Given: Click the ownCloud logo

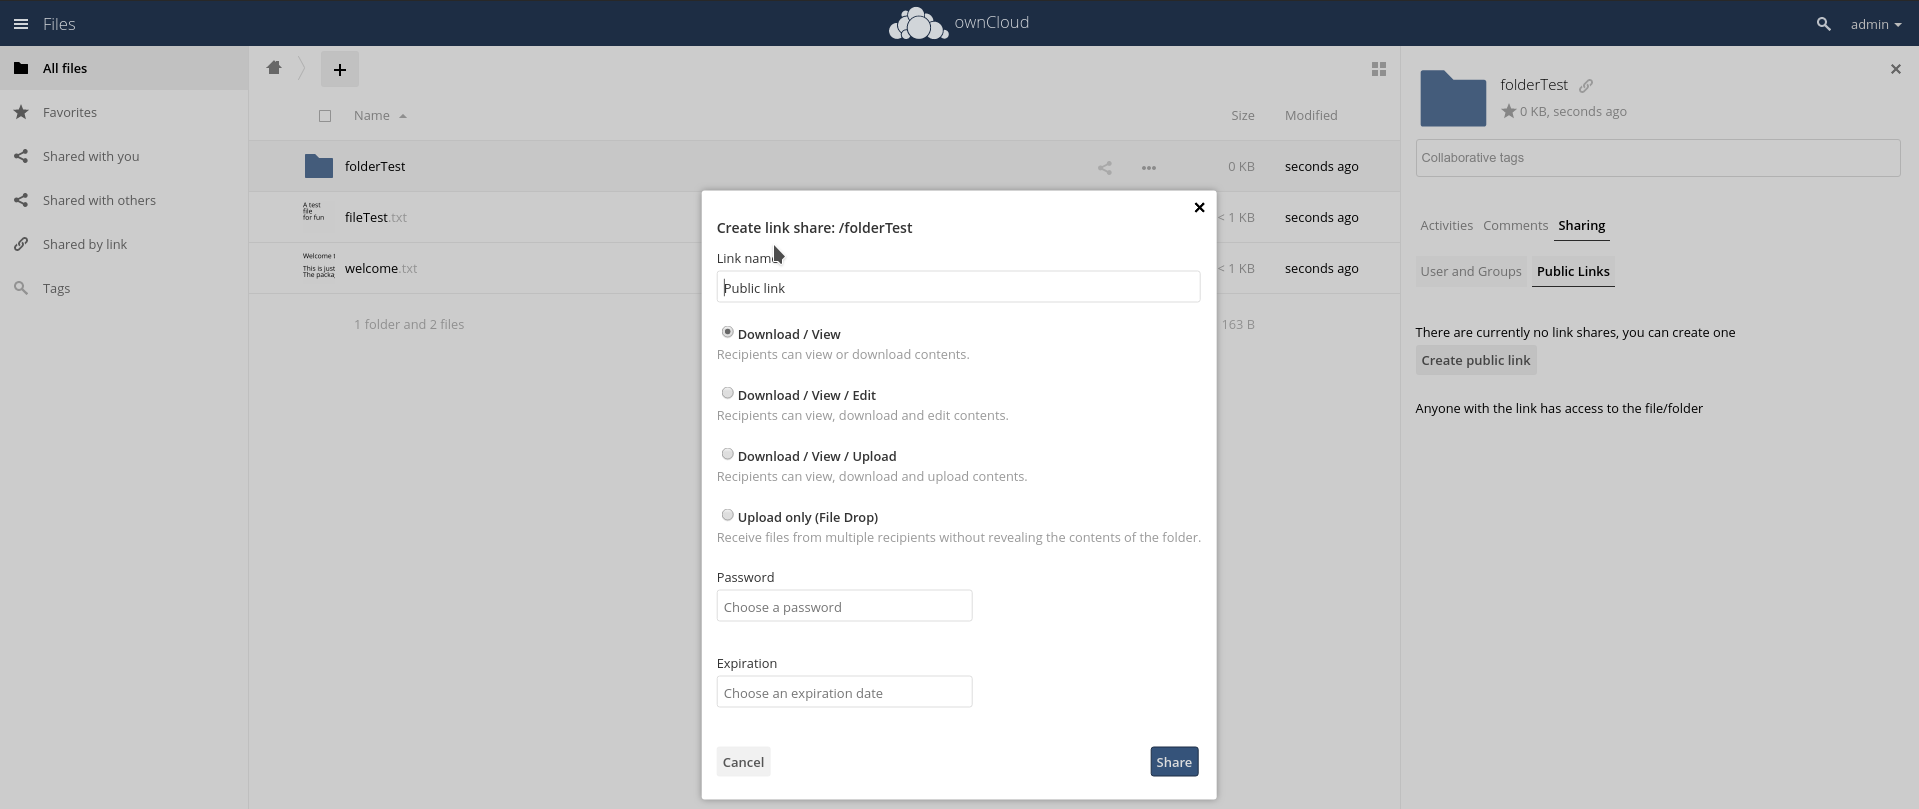Looking at the screenshot, I should click(x=958, y=23).
